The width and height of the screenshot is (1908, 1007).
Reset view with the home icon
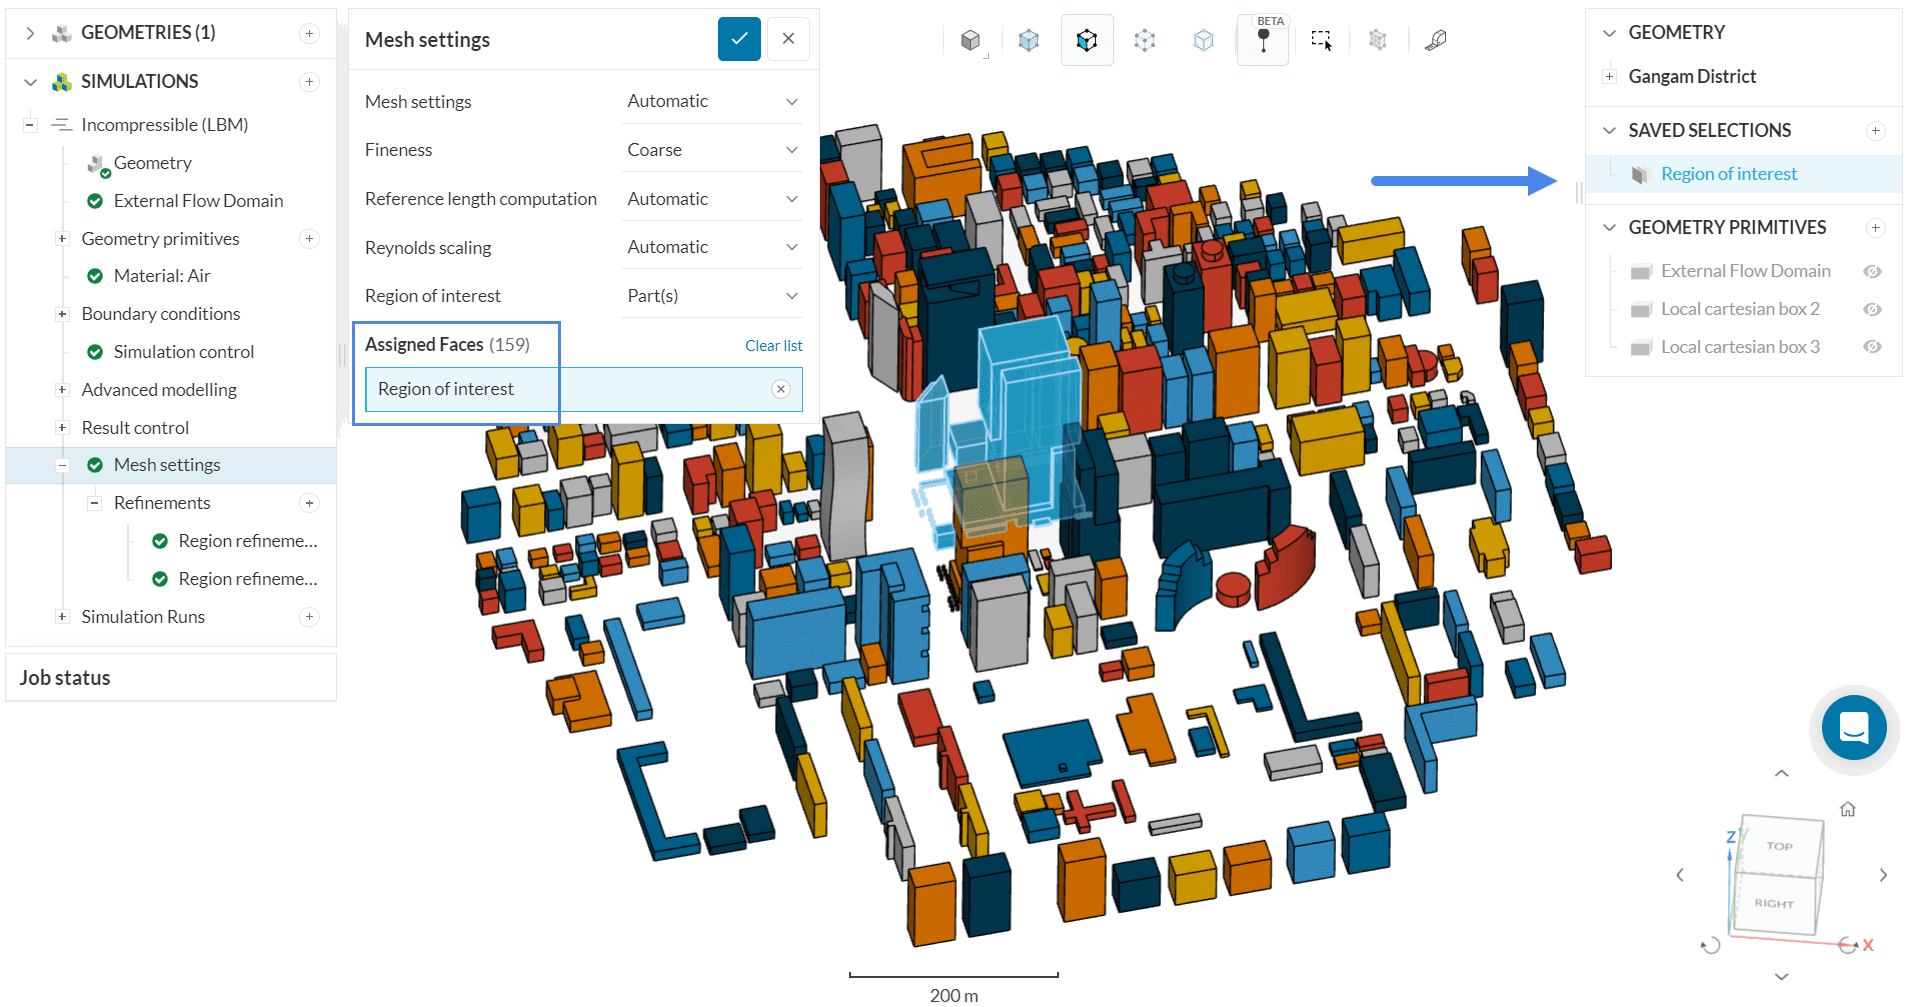pyautogui.click(x=1847, y=809)
